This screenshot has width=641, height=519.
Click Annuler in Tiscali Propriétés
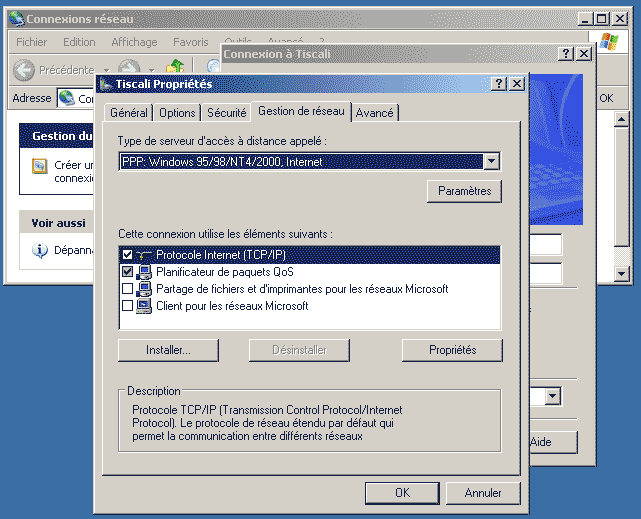(x=483, y=493)
